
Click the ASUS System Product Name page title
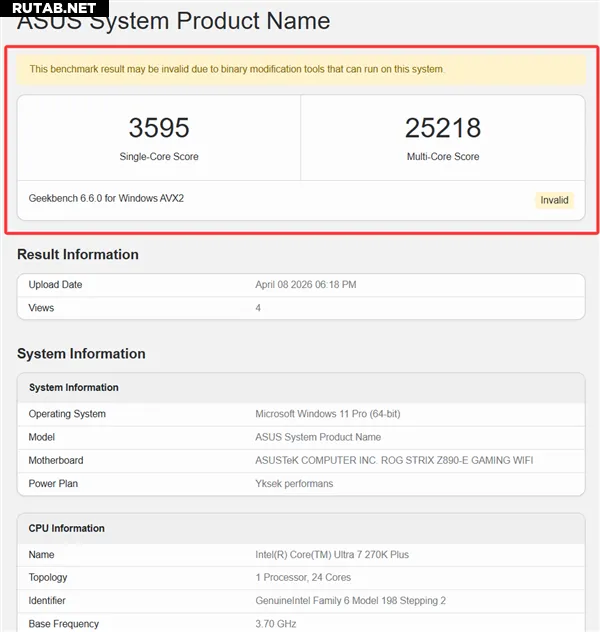pyautogui.click(x=173, y=21)
